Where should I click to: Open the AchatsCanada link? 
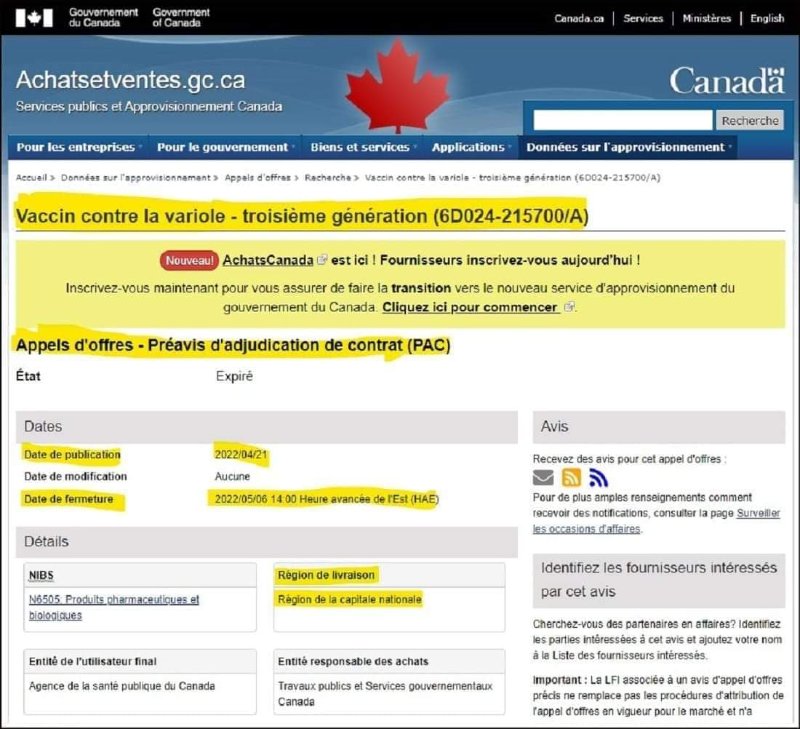click(268, 260)
